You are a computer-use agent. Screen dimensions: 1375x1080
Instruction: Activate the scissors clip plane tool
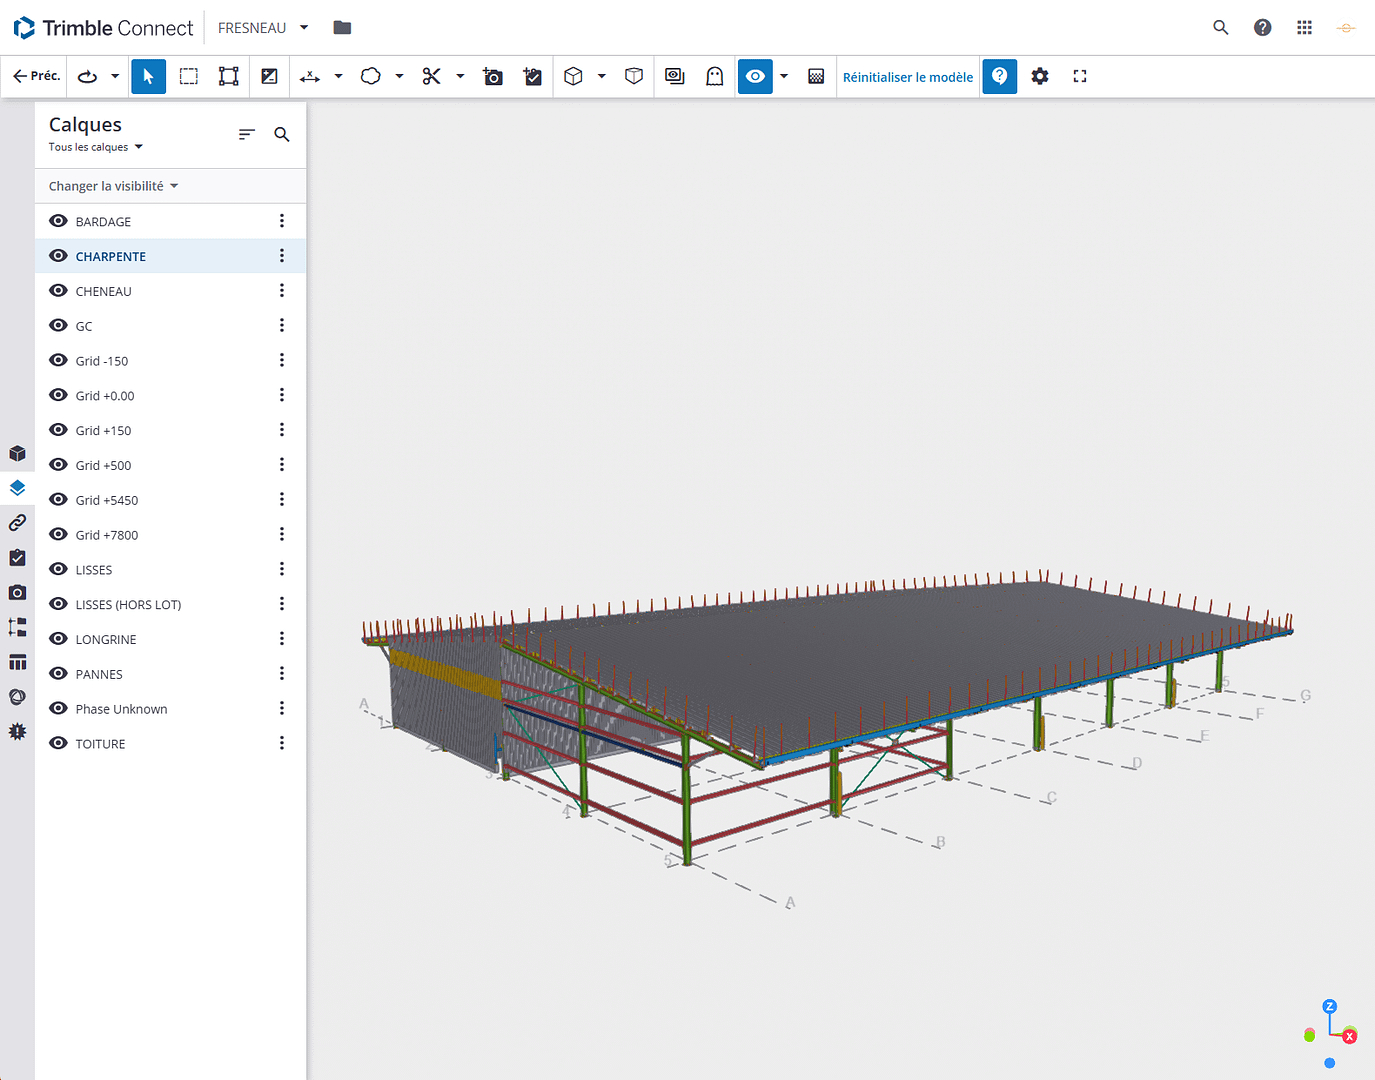click(432, 77)
